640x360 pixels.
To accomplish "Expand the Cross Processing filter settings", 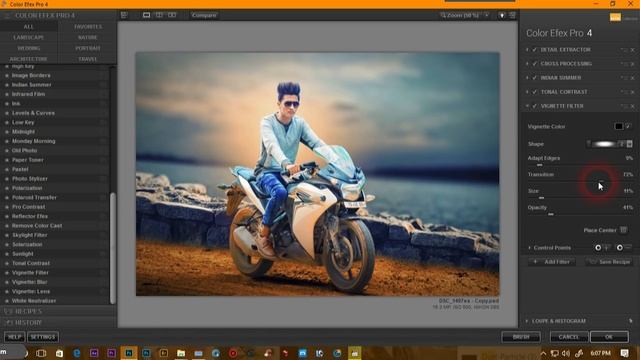I will 527,64.
